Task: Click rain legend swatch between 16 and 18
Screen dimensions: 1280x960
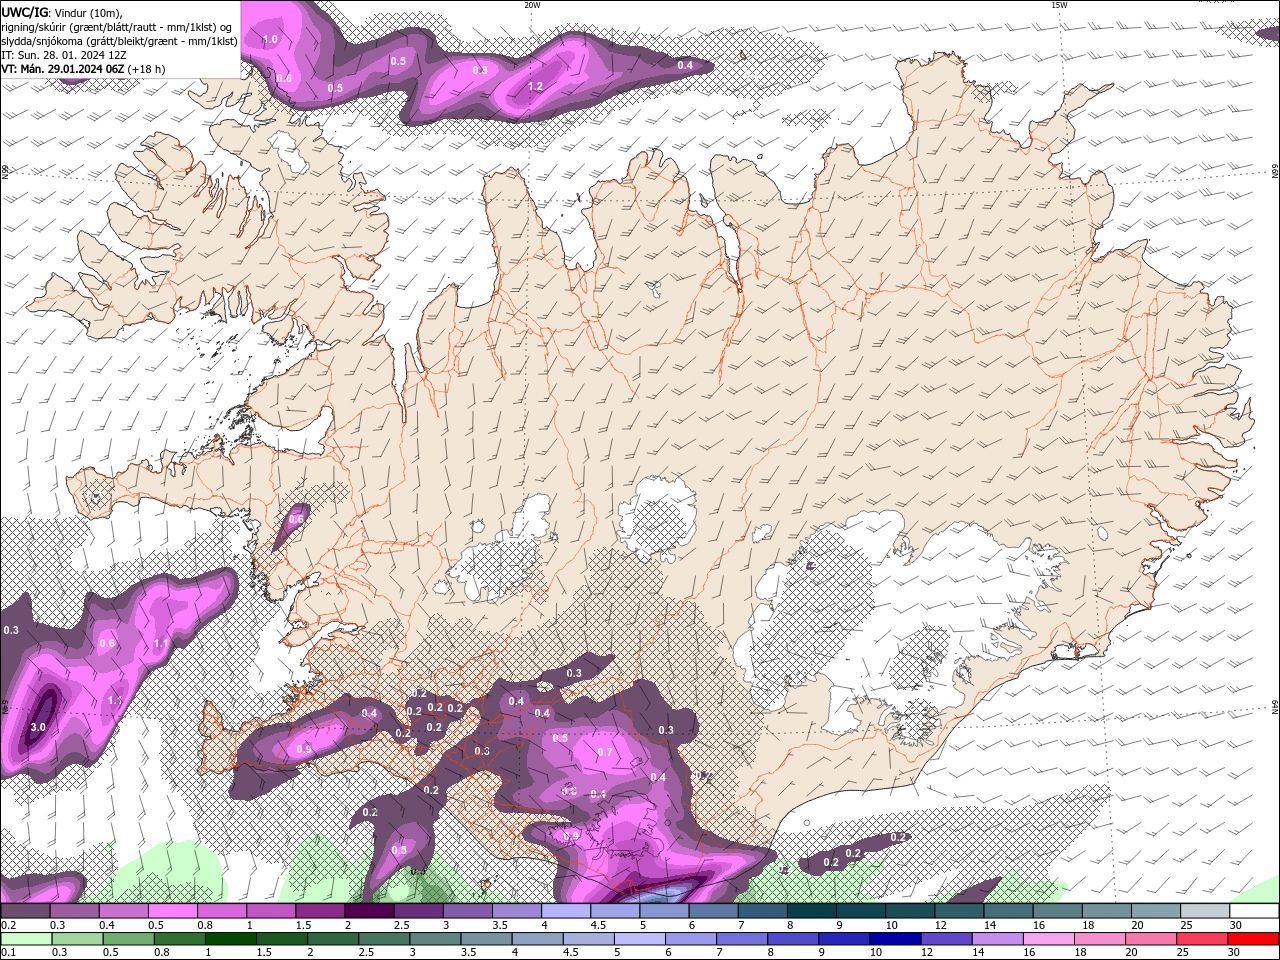Action: 1050,939
